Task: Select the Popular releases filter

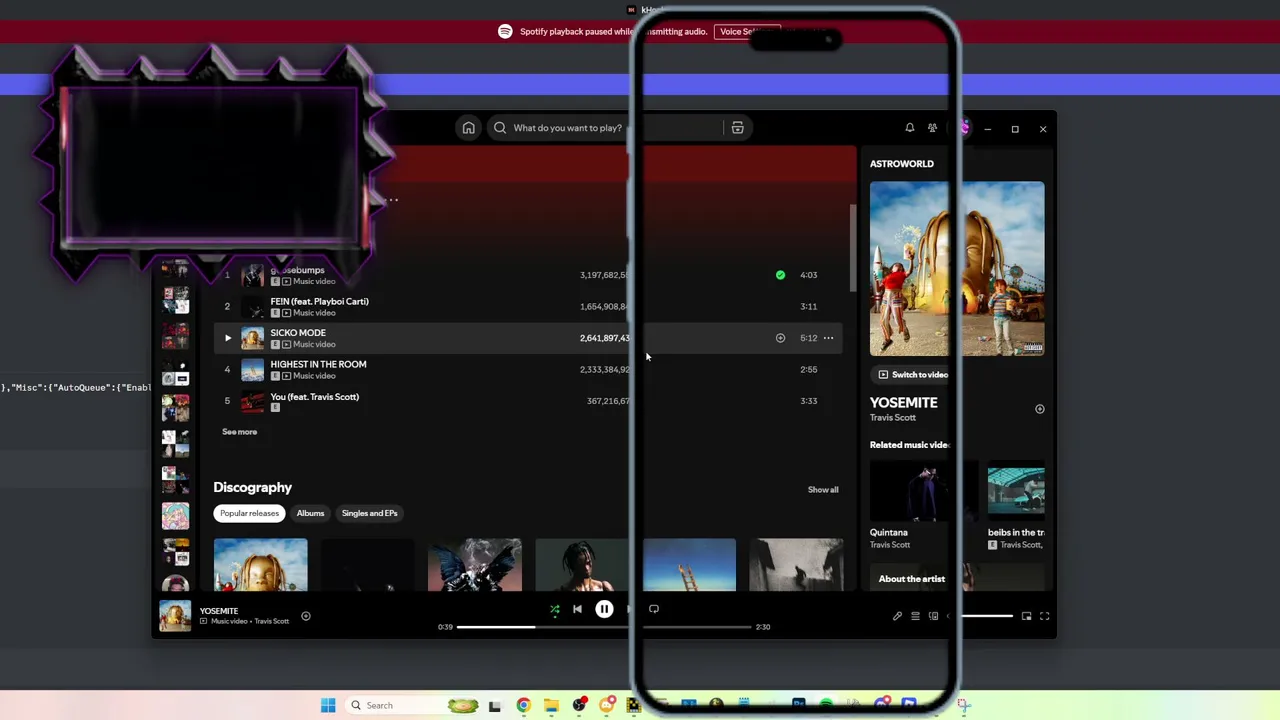Action: 249,513
